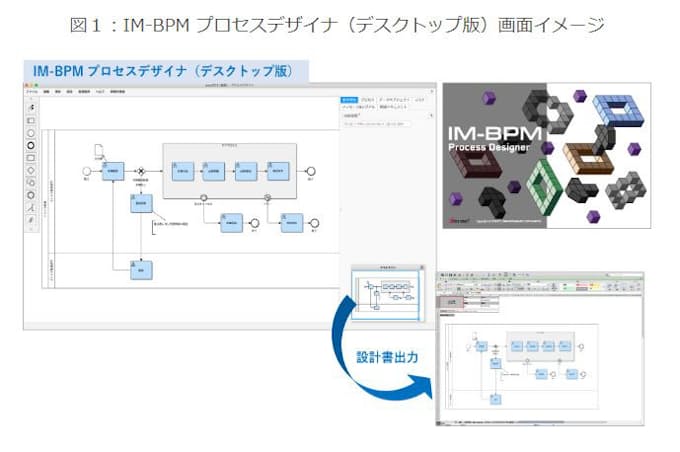
Task: Switch to the プロセス properties tab
Action: [x=368, y=101]
